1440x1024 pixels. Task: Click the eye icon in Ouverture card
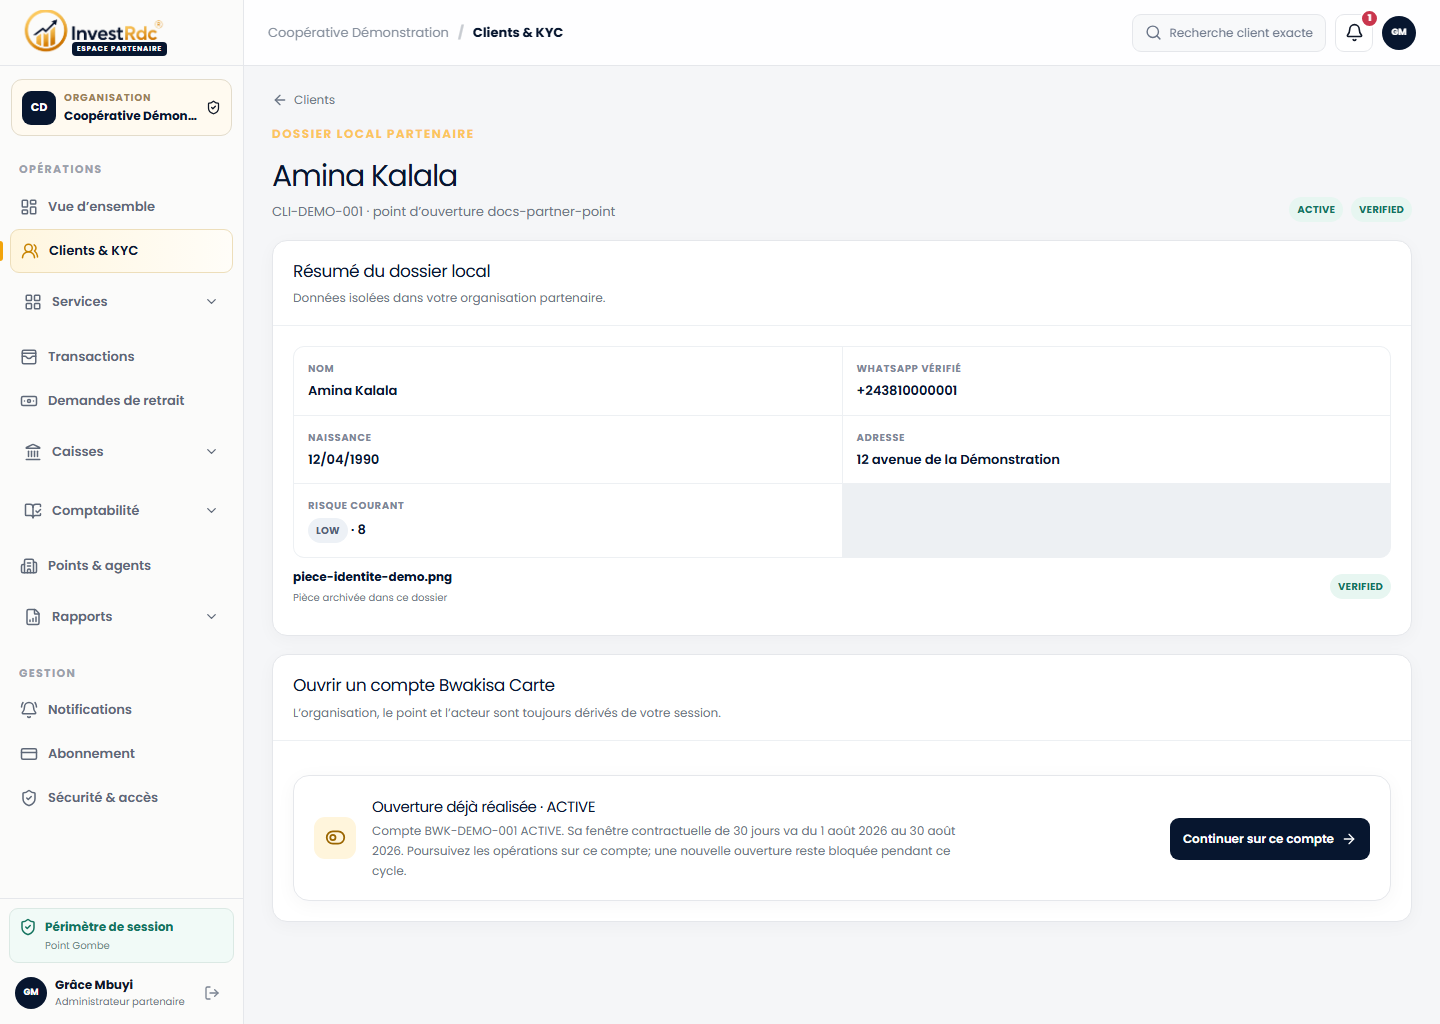point(335,838)
